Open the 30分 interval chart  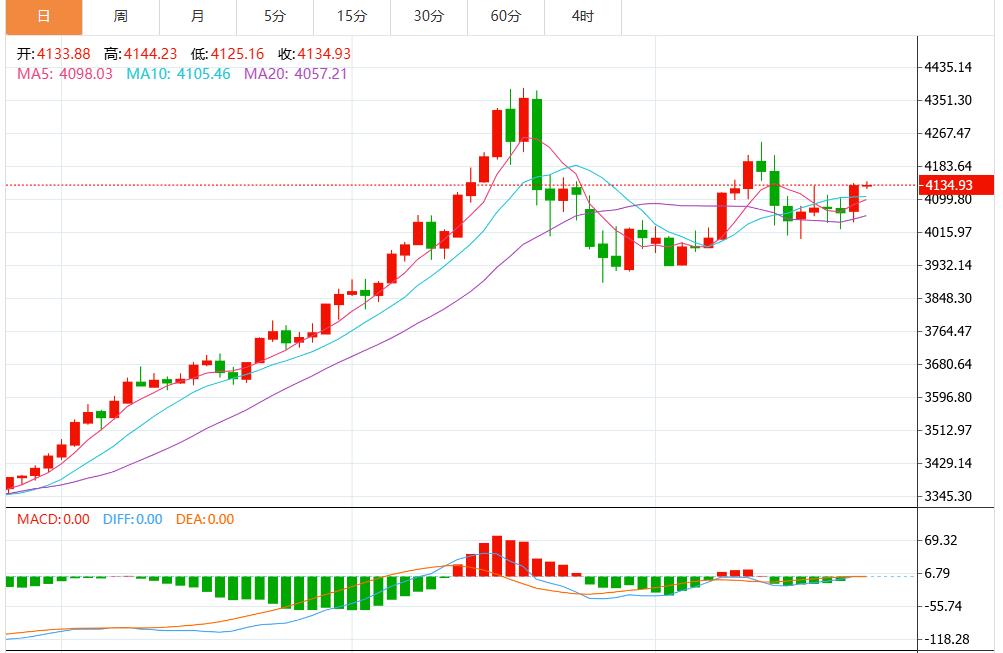click(428, 16)
